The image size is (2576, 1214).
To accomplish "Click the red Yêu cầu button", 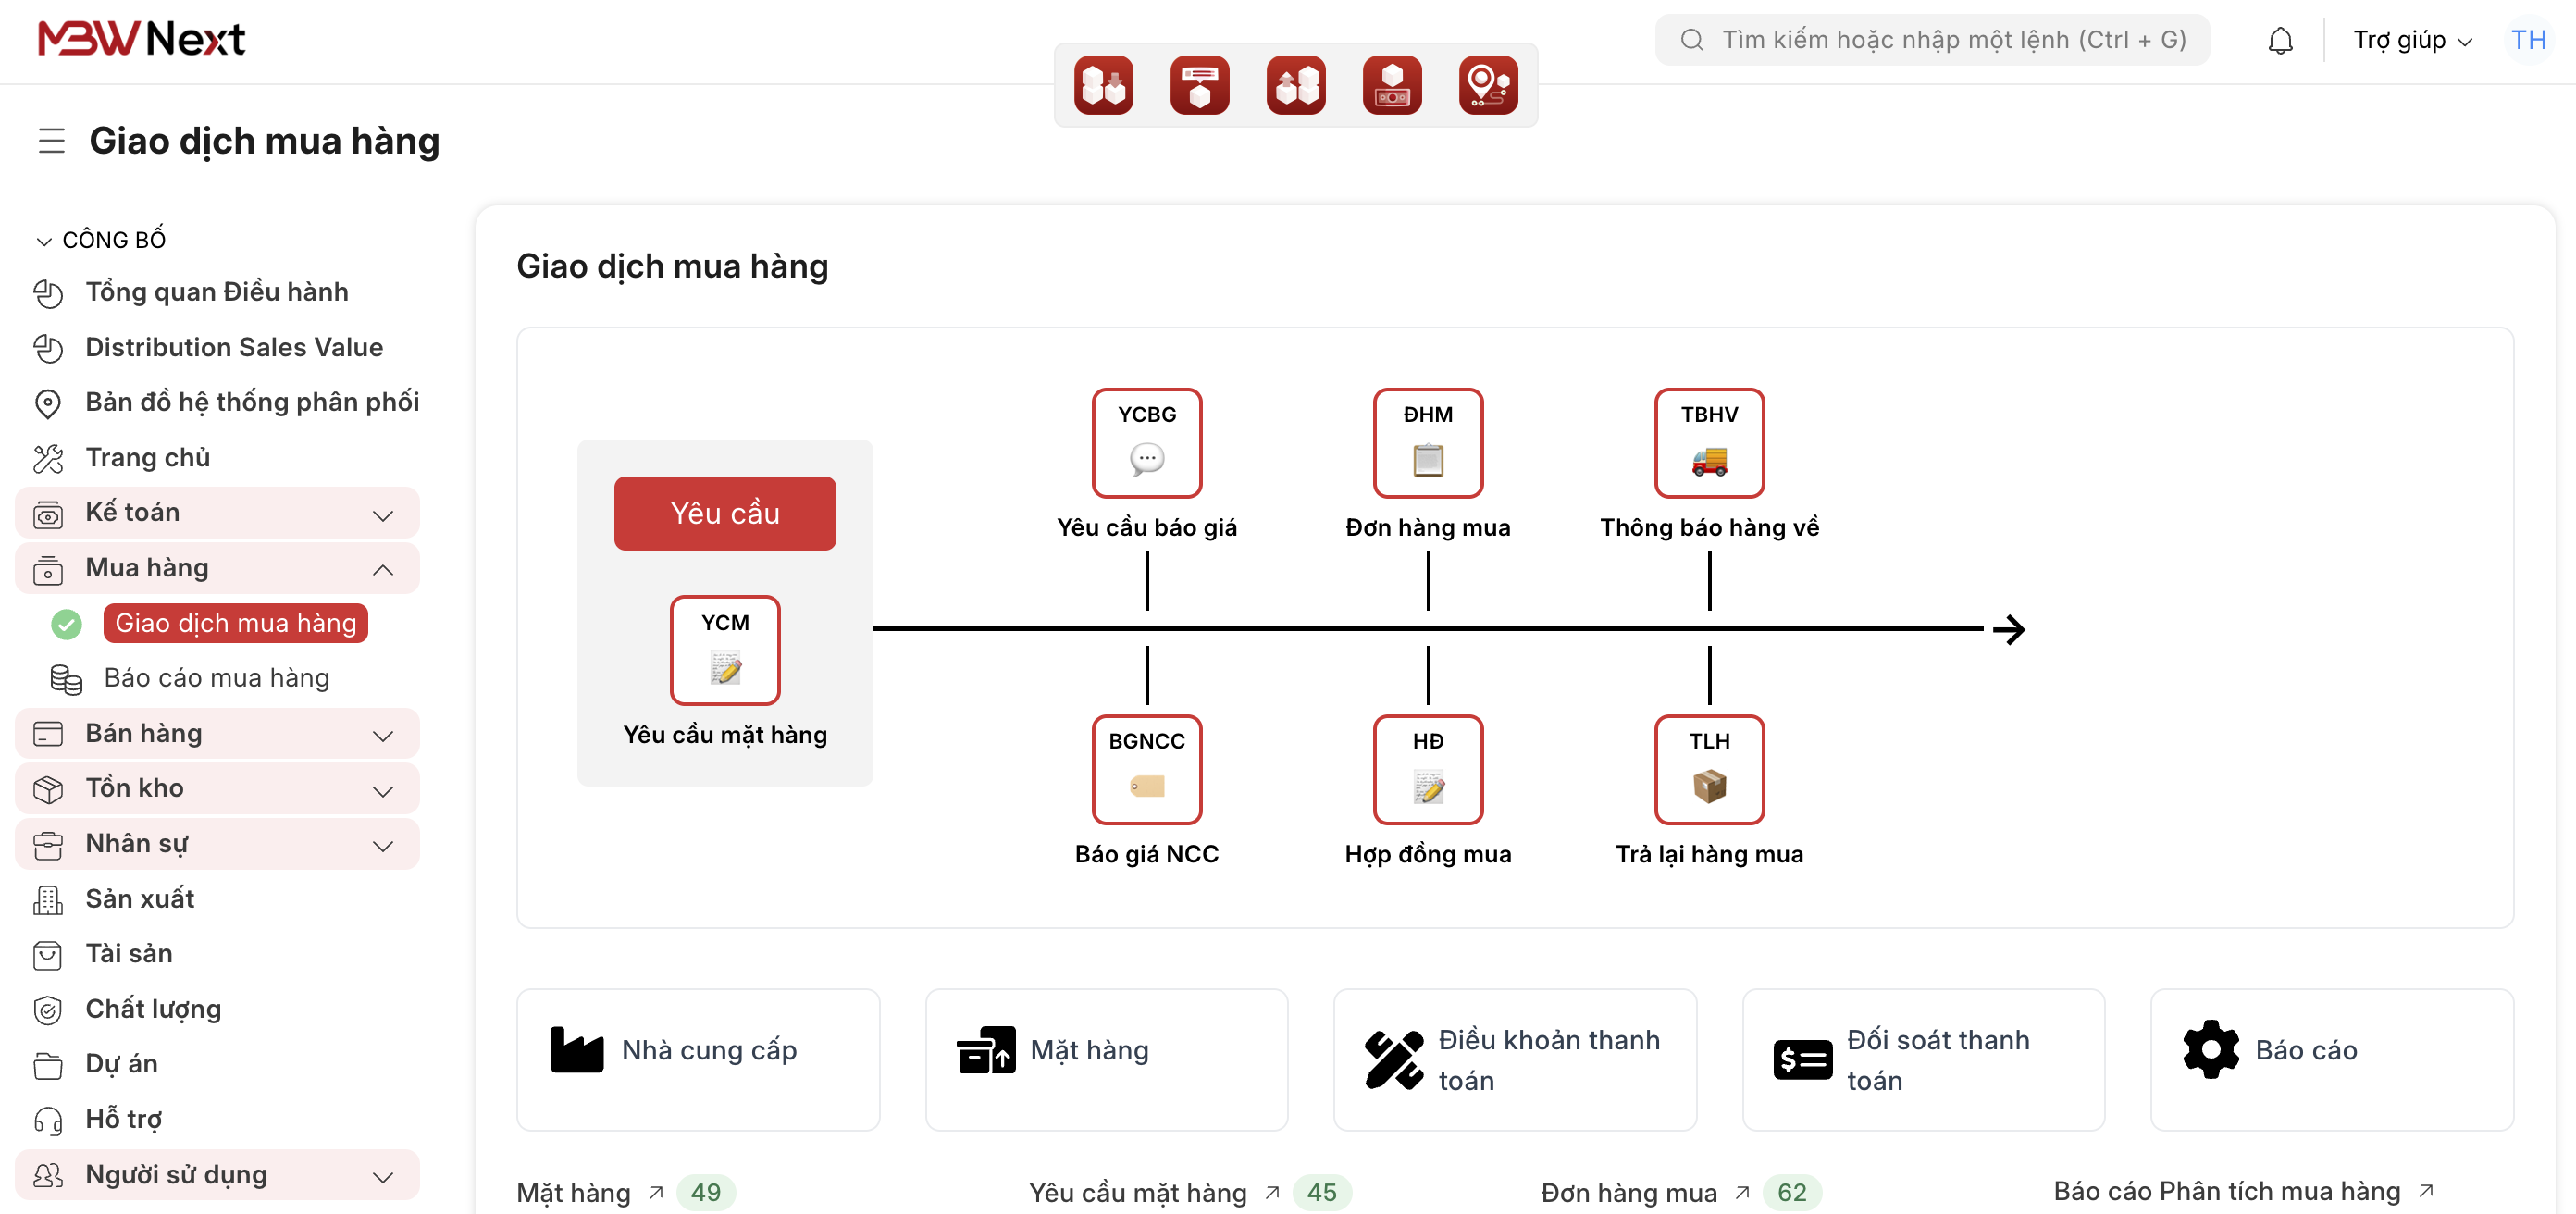I will point(724,513).
